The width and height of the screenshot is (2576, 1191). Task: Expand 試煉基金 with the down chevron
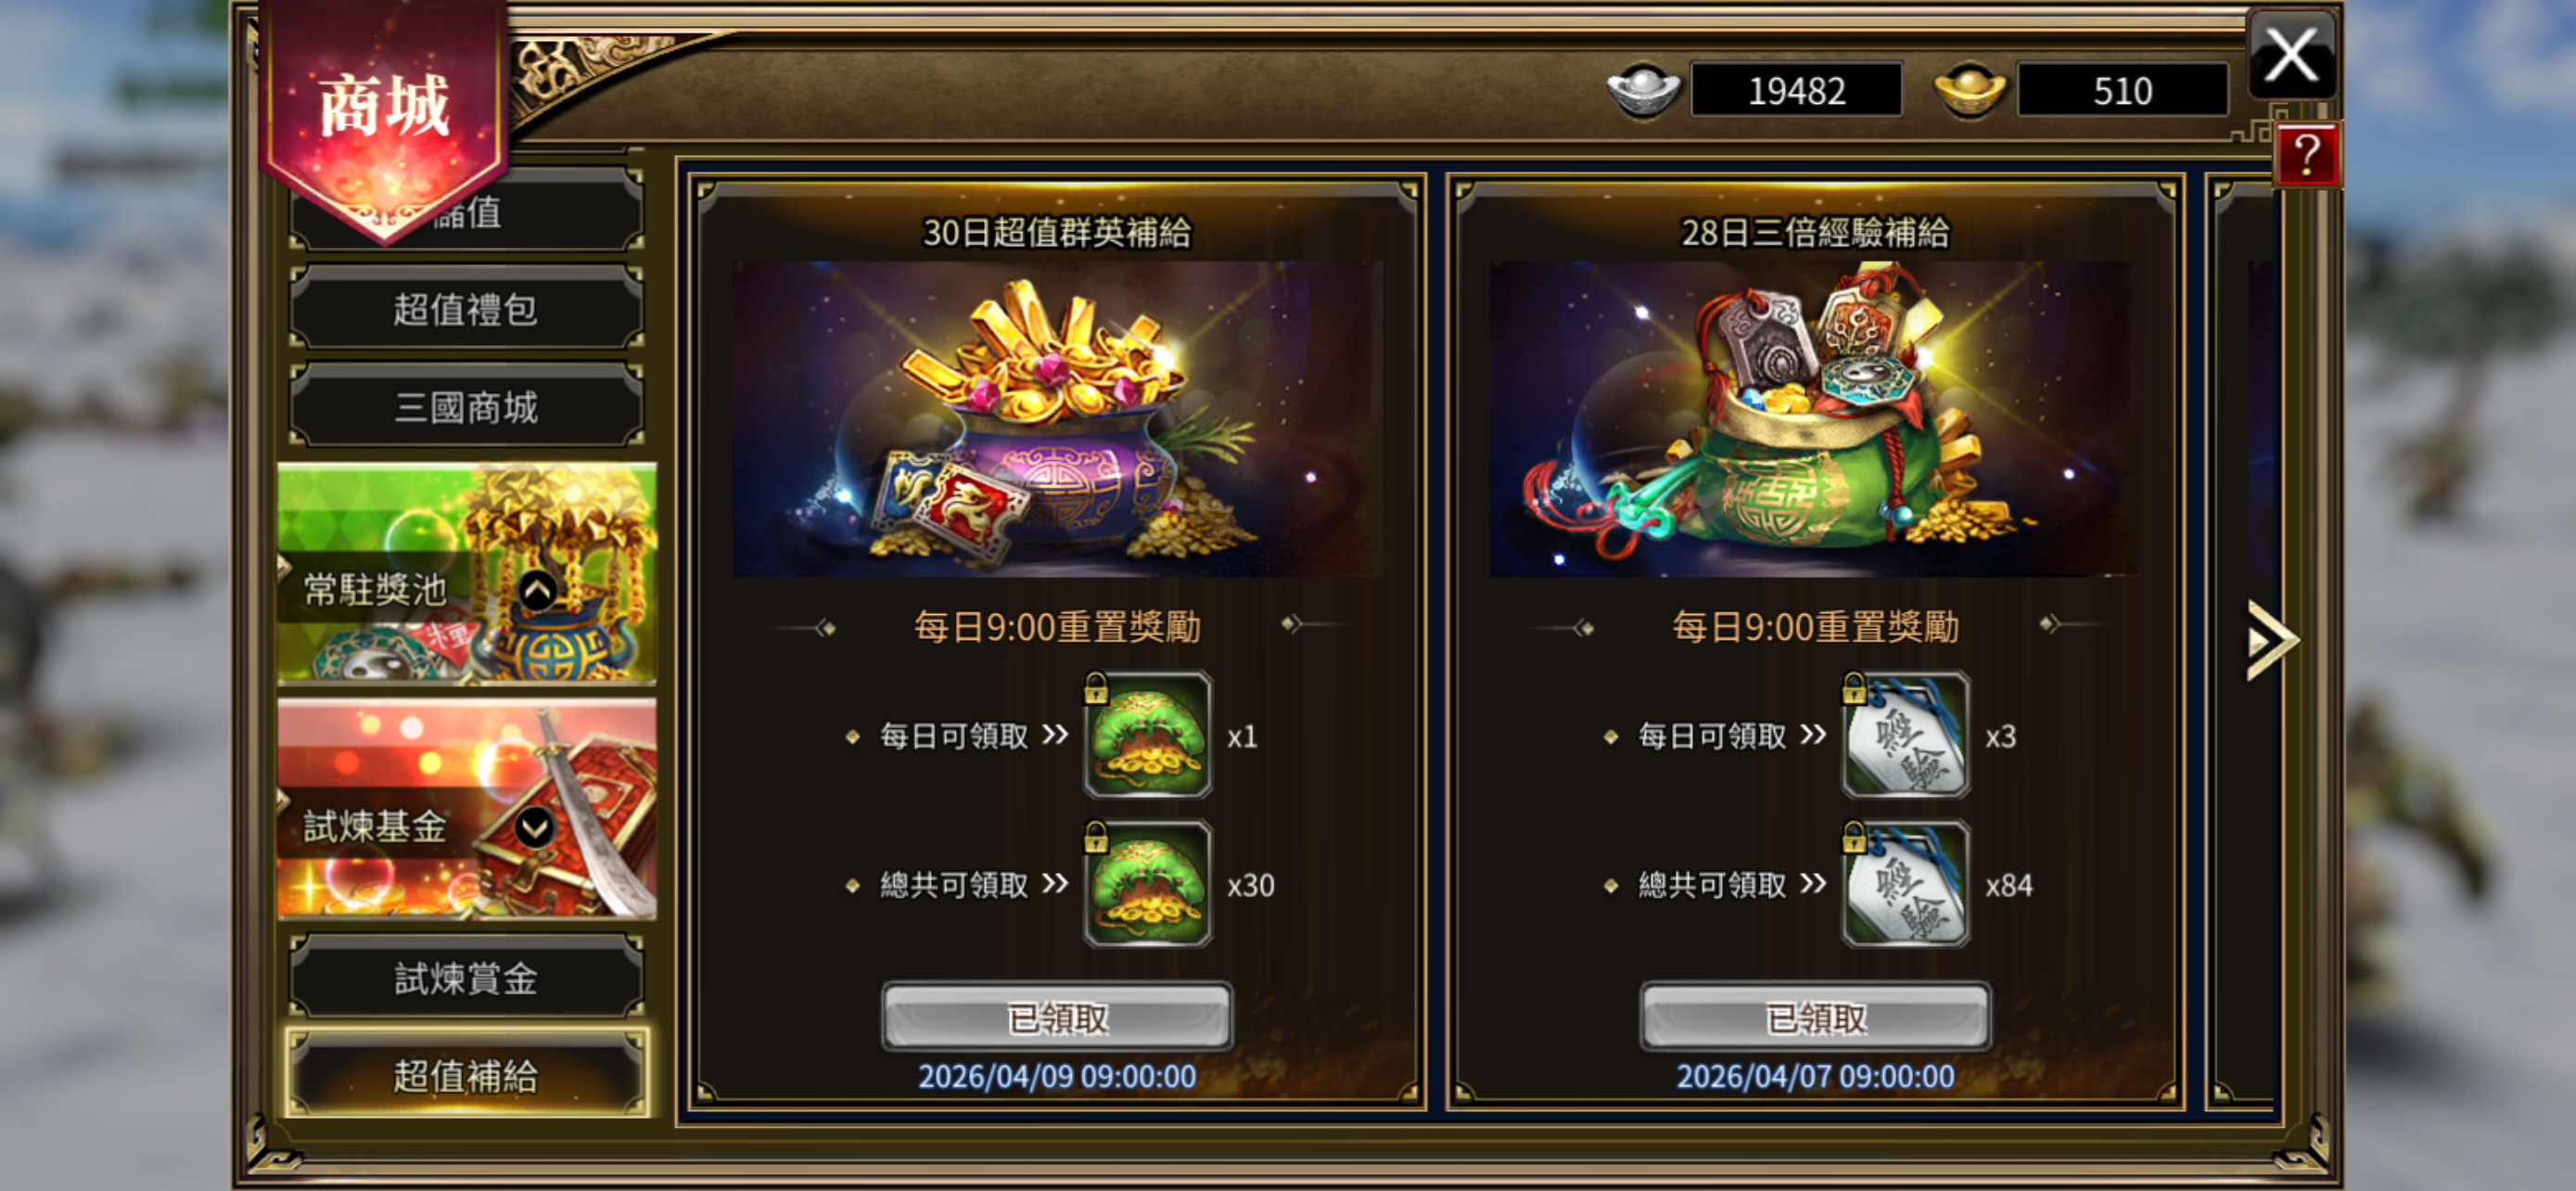pos(535,827)
